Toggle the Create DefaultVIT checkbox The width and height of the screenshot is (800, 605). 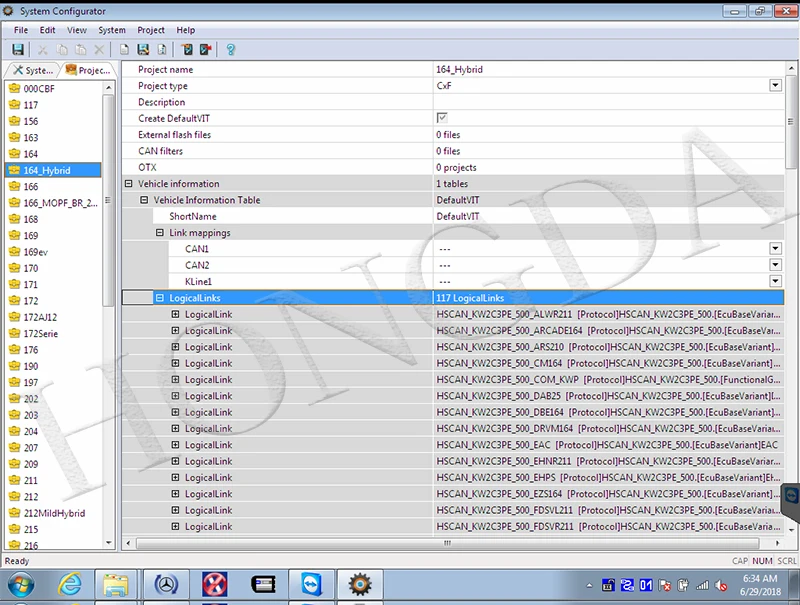(x=442, y=118)
